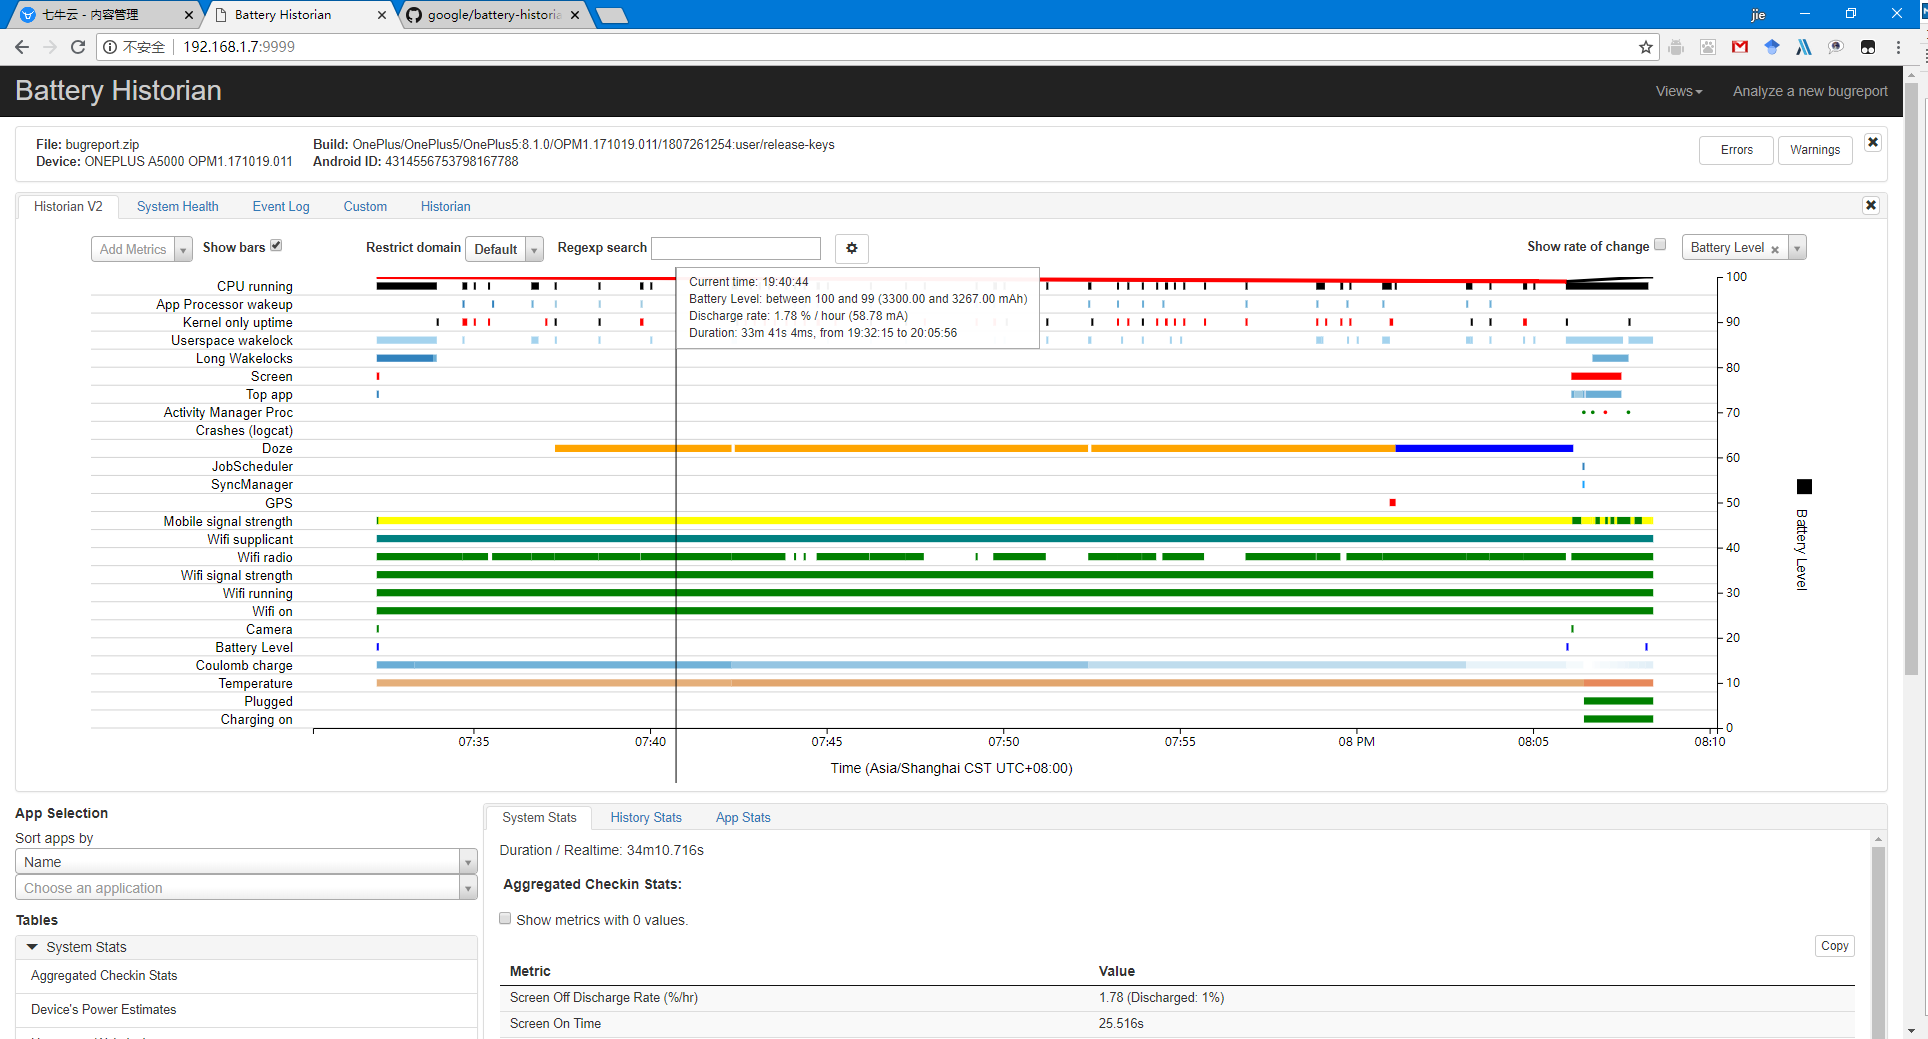
Task: Close the file info panel with X
Action: tap(1873, 142)
